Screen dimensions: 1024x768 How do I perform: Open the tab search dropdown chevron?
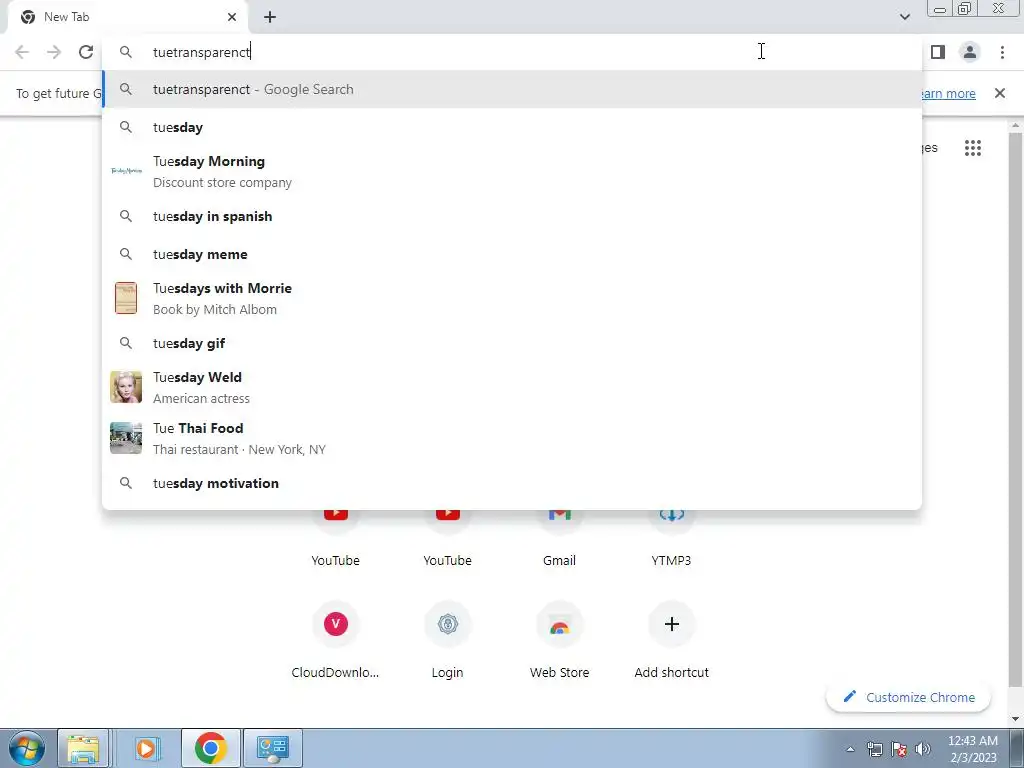pos(904,17)
